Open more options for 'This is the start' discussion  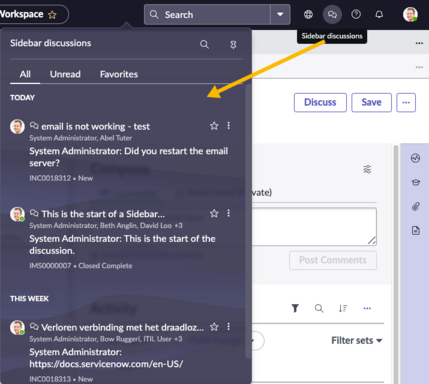[228, 213]
